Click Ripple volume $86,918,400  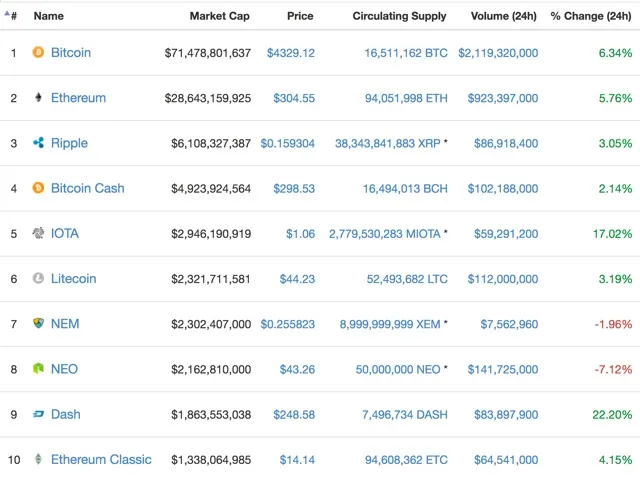click(x=506, y=143)
